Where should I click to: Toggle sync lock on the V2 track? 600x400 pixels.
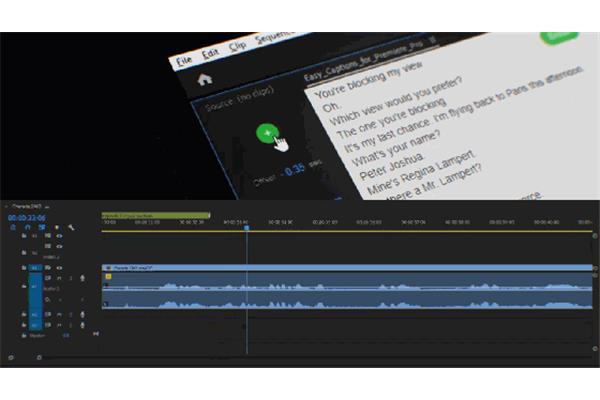(x=47, y=247)
